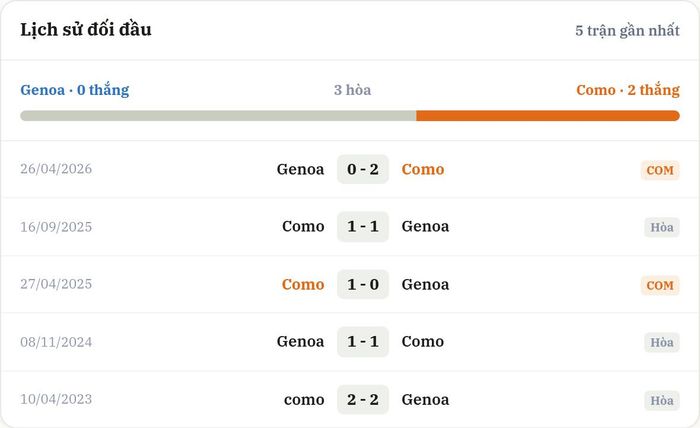Select the 2 - 2 score box
The width and height of the screenshot is (700, 428).
coord(363,399)
